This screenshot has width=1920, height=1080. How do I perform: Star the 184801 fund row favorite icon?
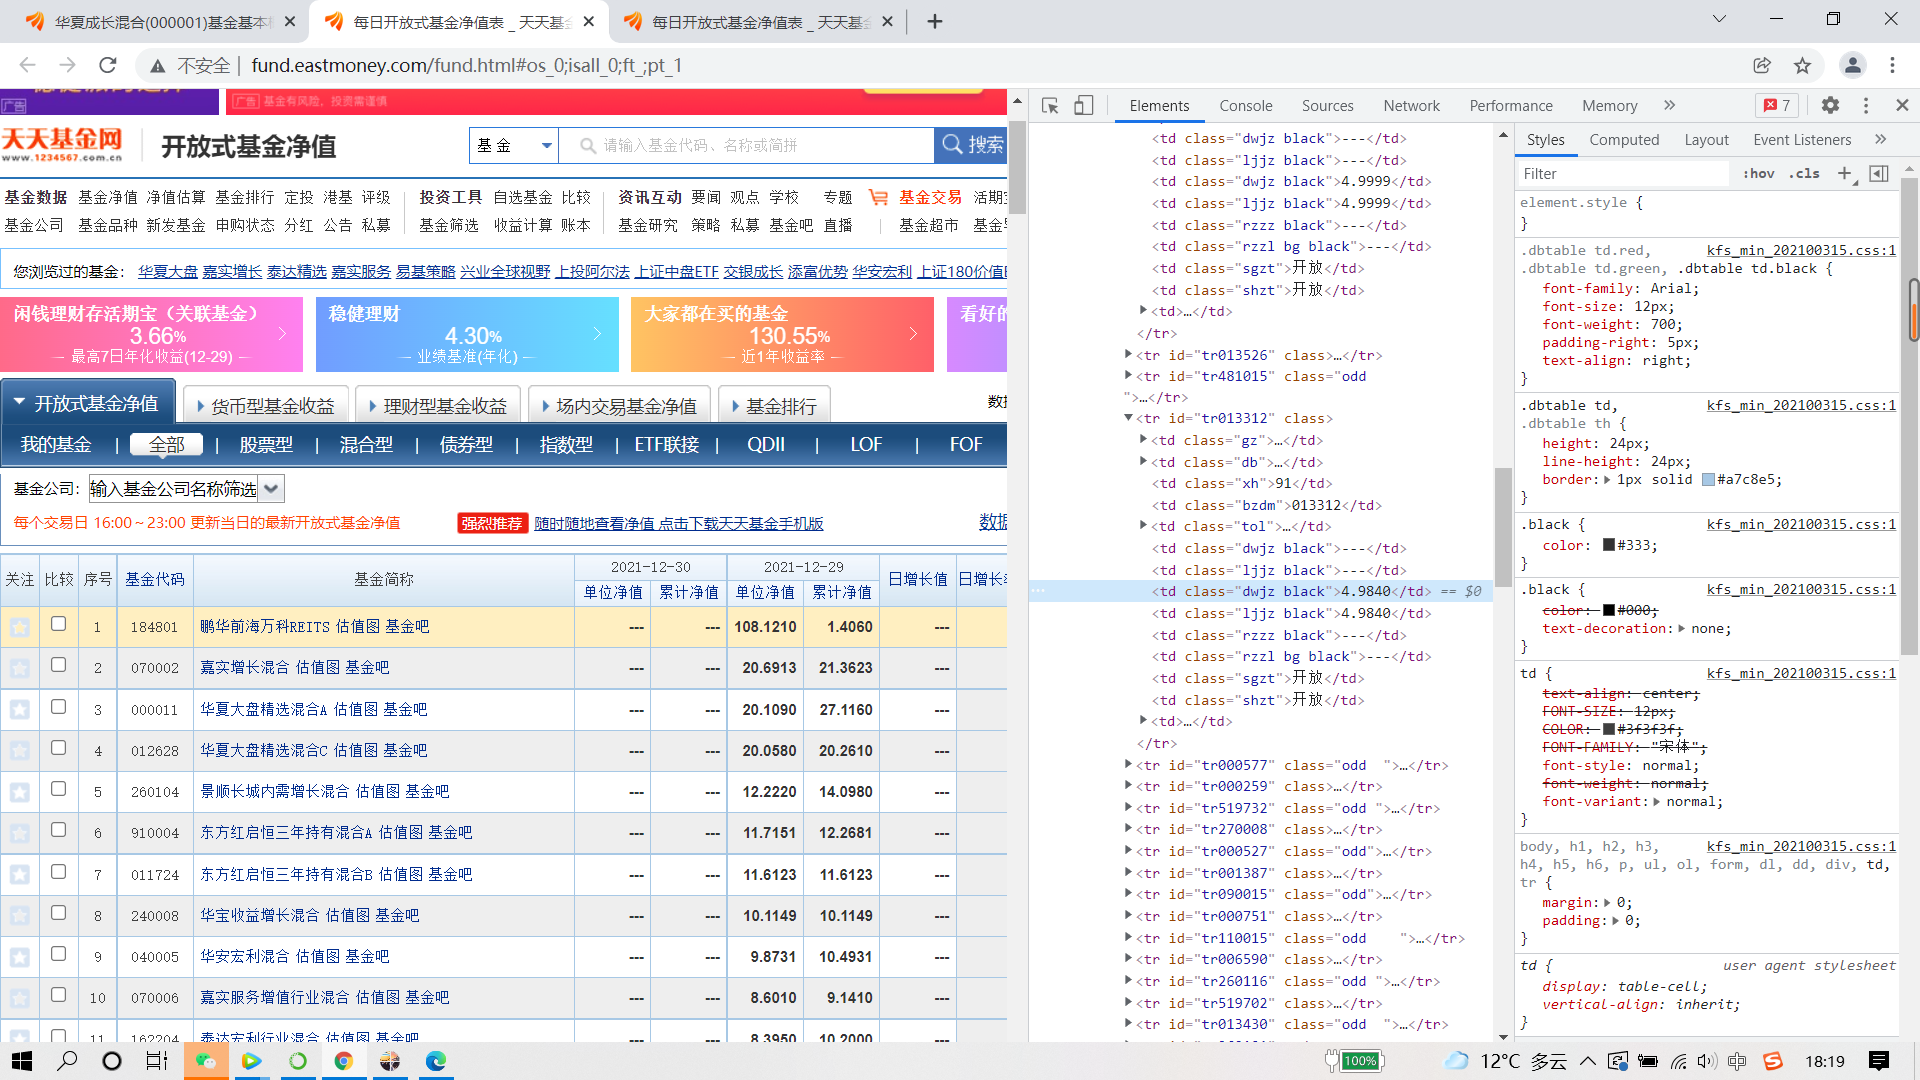coord(19,627)
